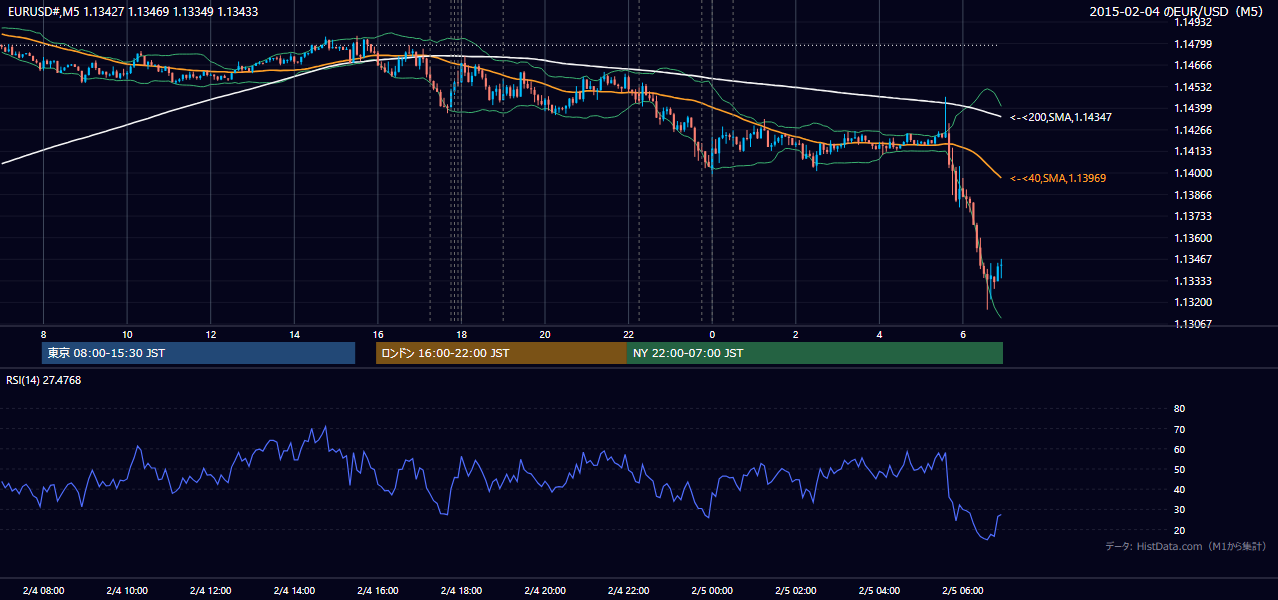
Task: Click hour label 14 on the price chart axis
Action: click(x=294, y=334)
